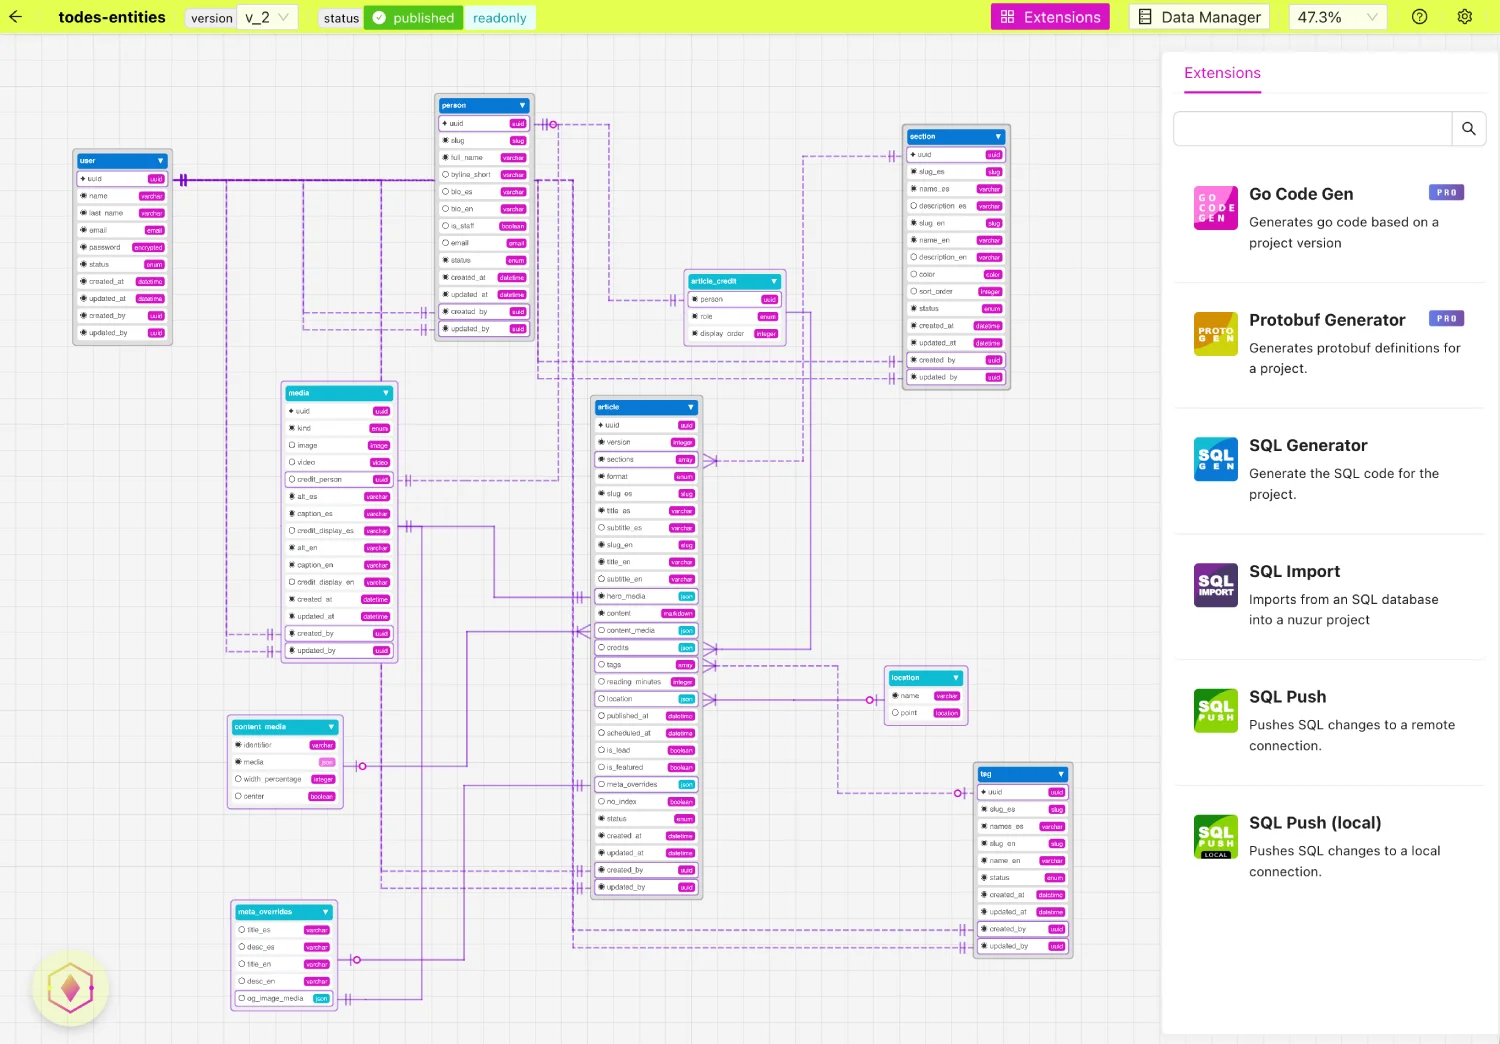Viewport: 1500px width, 1044px height.
Task: Select the password field in user table
Action: 122,248
